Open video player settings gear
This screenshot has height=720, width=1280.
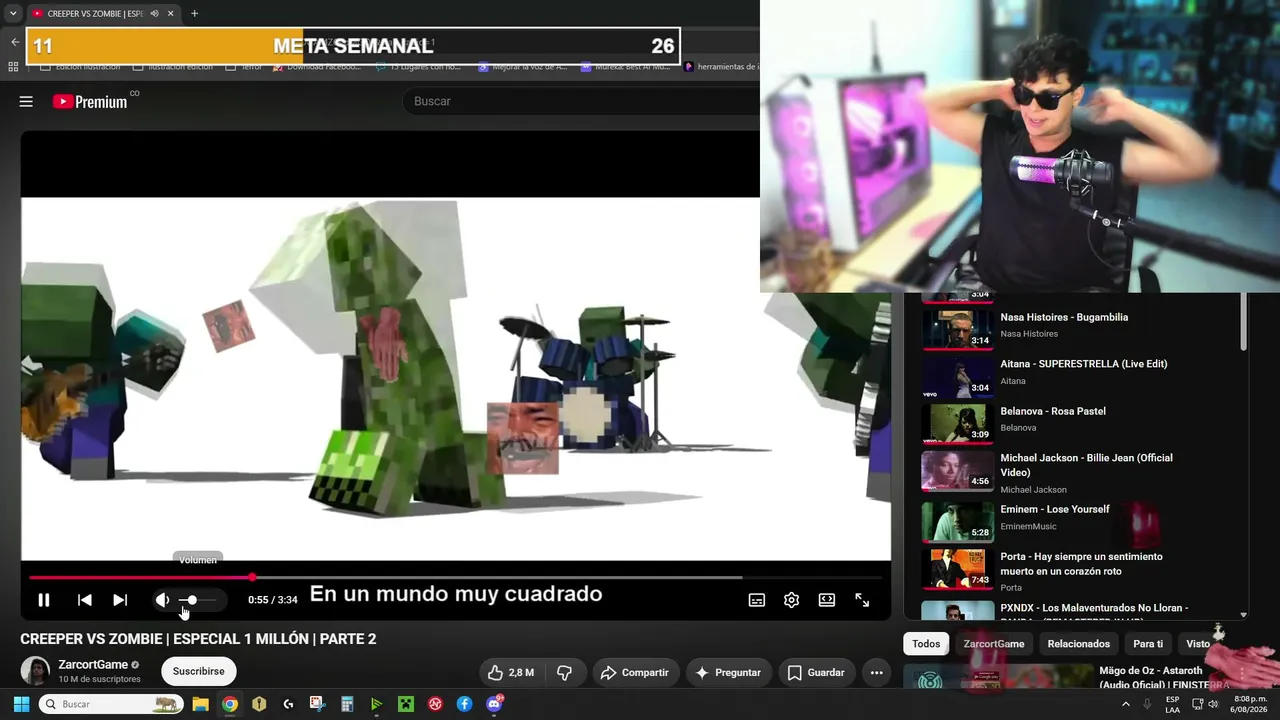[x=791, y=600]
